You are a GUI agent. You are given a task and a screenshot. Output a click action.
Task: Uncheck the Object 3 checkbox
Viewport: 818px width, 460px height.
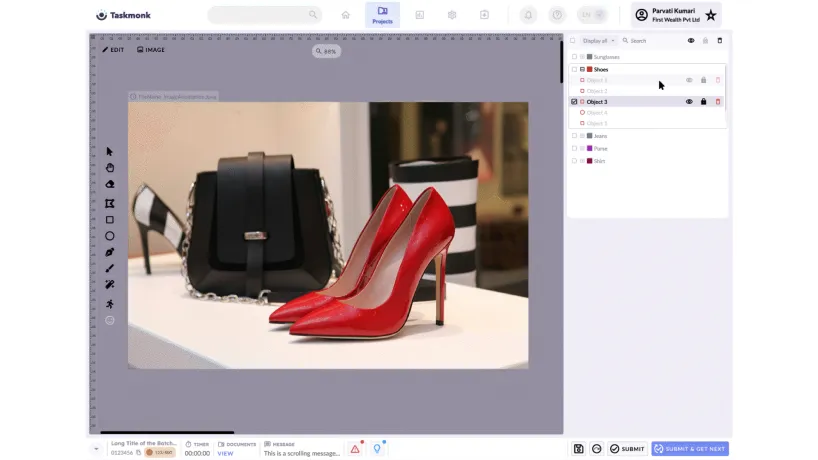tap(574, 102)
